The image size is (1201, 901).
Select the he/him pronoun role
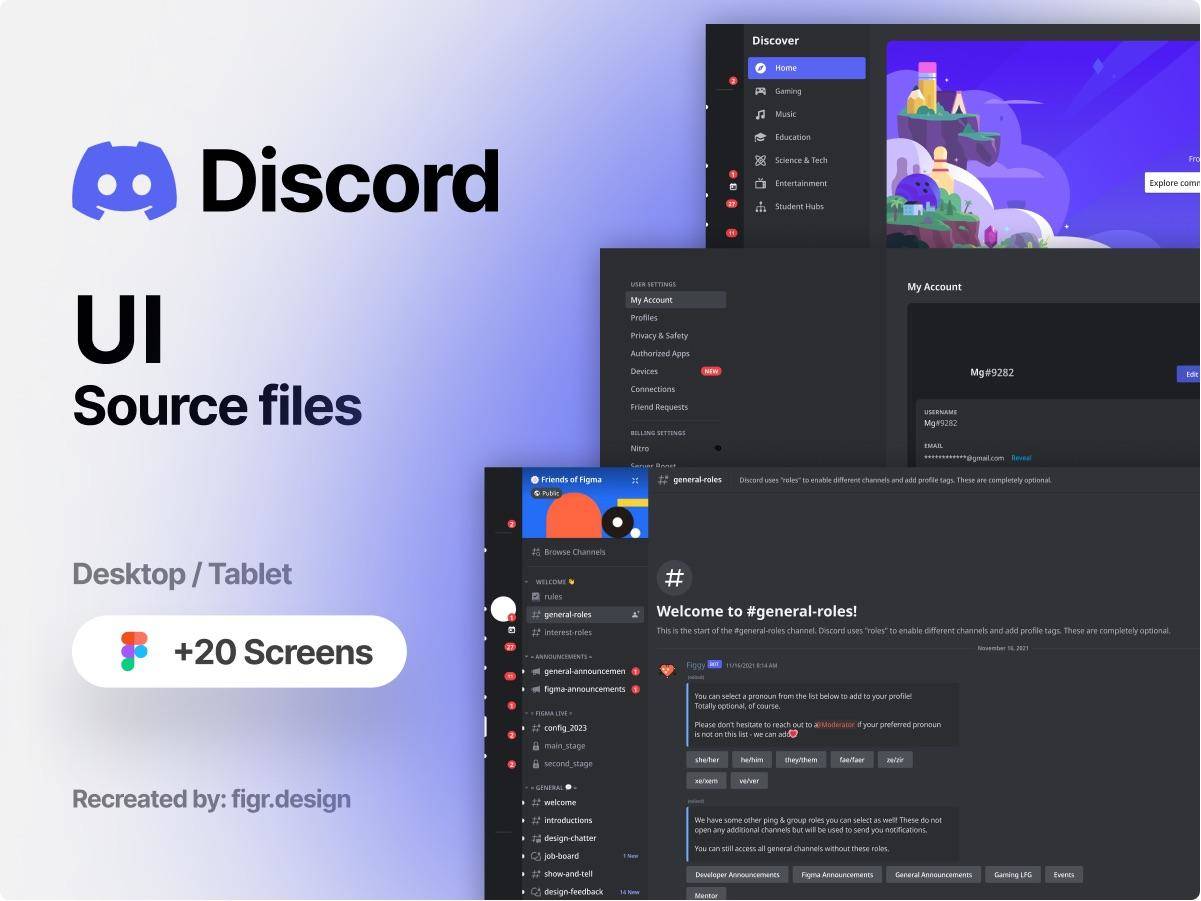751,760
